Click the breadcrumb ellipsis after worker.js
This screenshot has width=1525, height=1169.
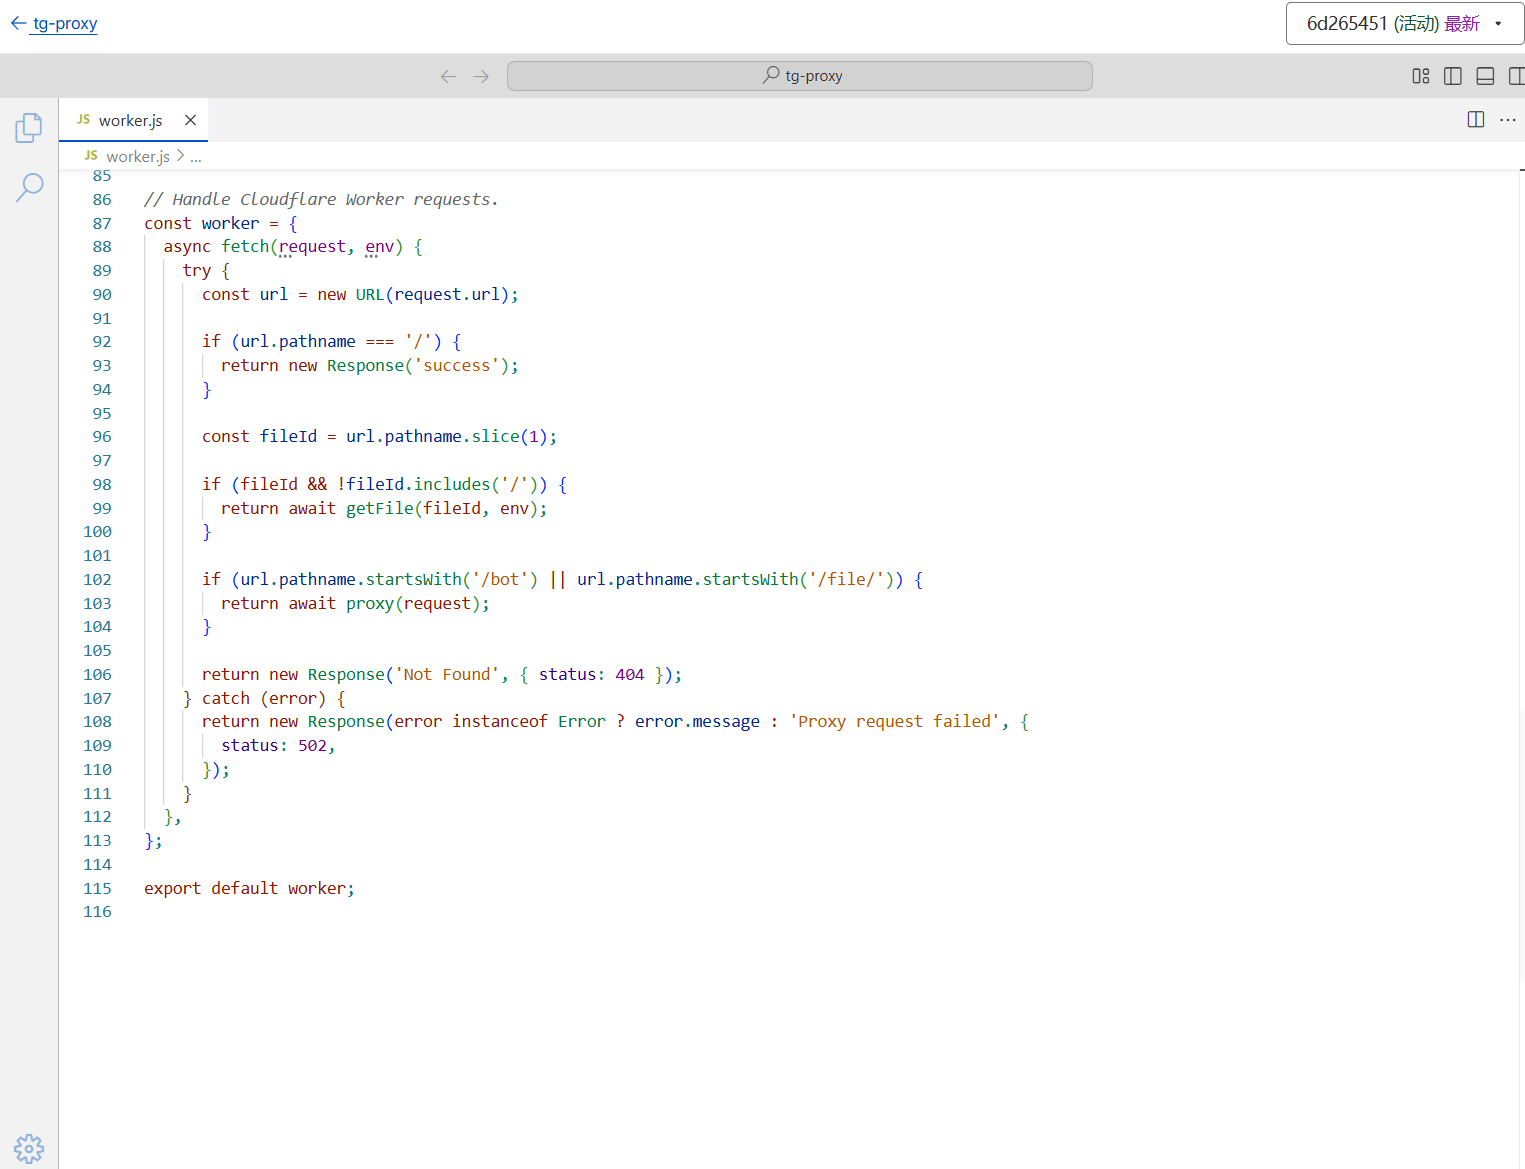196,157
